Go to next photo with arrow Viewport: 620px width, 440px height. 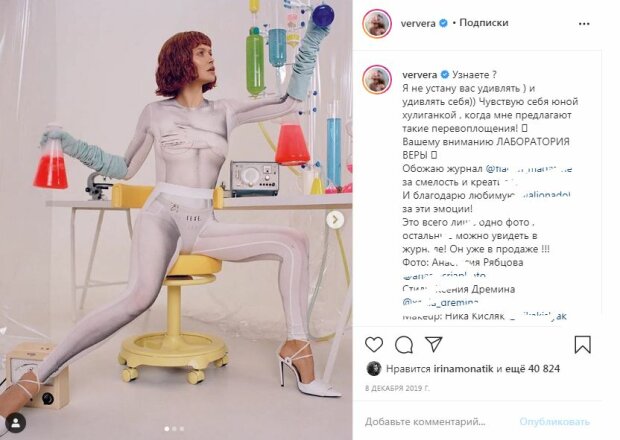335,219
